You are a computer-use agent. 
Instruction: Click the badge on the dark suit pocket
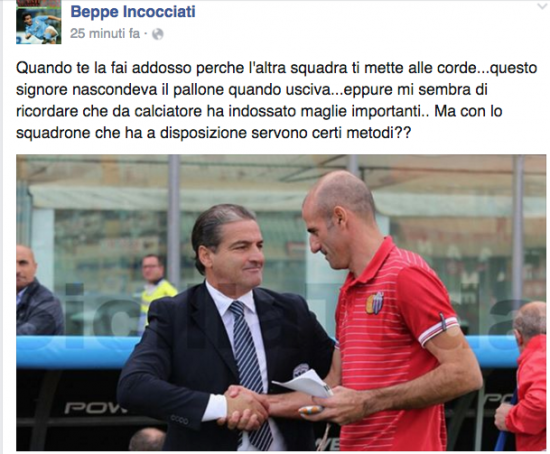point(300,371)
